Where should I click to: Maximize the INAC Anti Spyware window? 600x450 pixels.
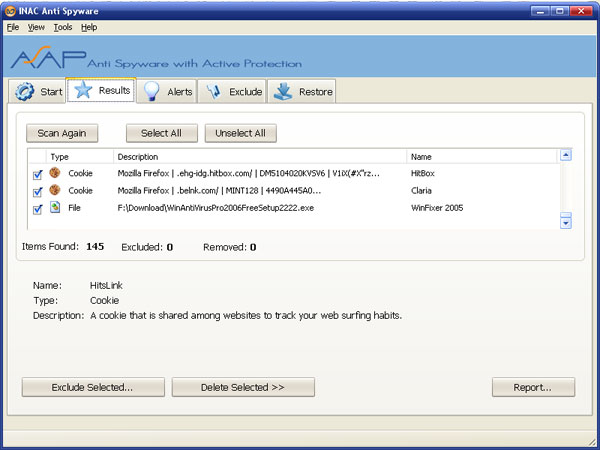(x=560, y=11)
